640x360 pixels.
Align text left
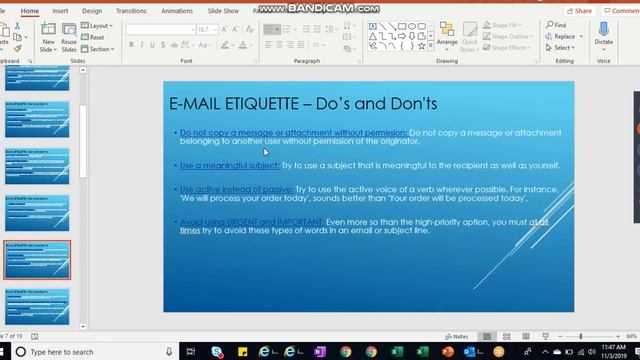pyautogui.click(x=268, y=45)
